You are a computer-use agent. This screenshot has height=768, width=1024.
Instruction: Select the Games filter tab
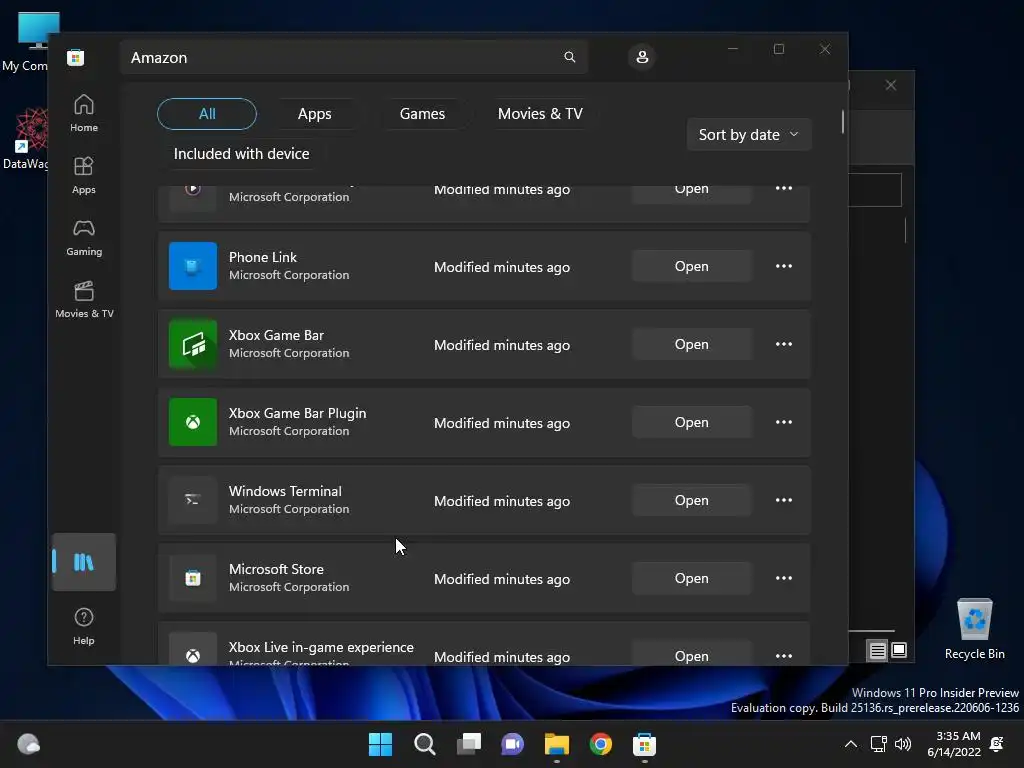(423, 114)
